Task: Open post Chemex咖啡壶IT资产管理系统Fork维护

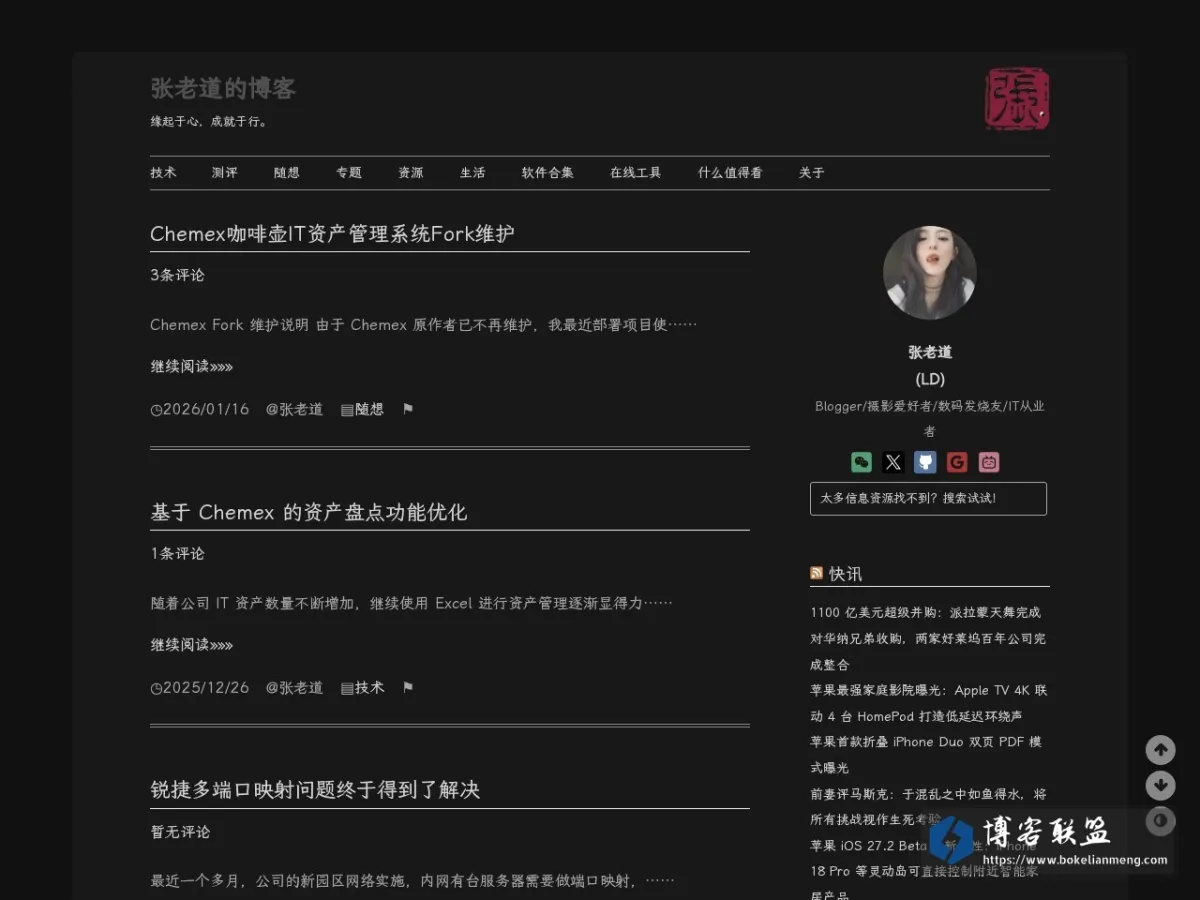Action: (332, 234)
